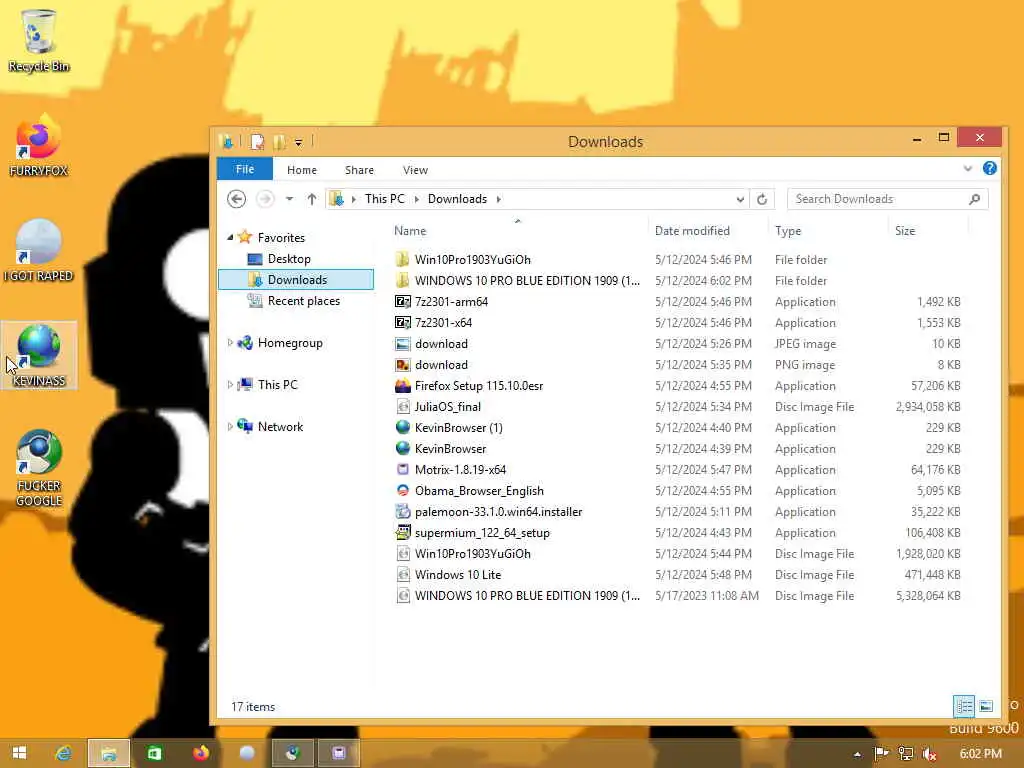
Task: Select the Obama_Browser_English application icon
Action: tap(403, 490)
